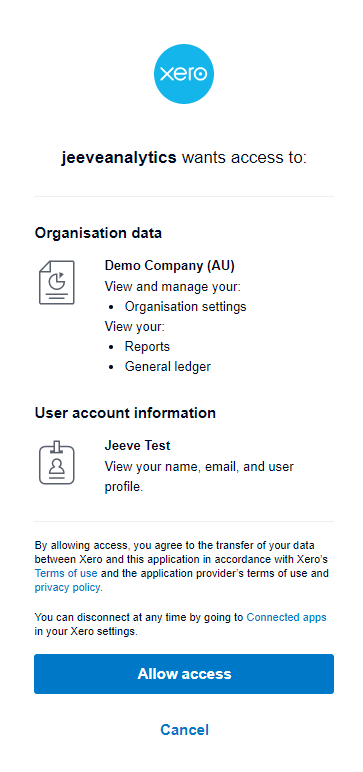Open the privacy policy link

[x=67, y=587]
